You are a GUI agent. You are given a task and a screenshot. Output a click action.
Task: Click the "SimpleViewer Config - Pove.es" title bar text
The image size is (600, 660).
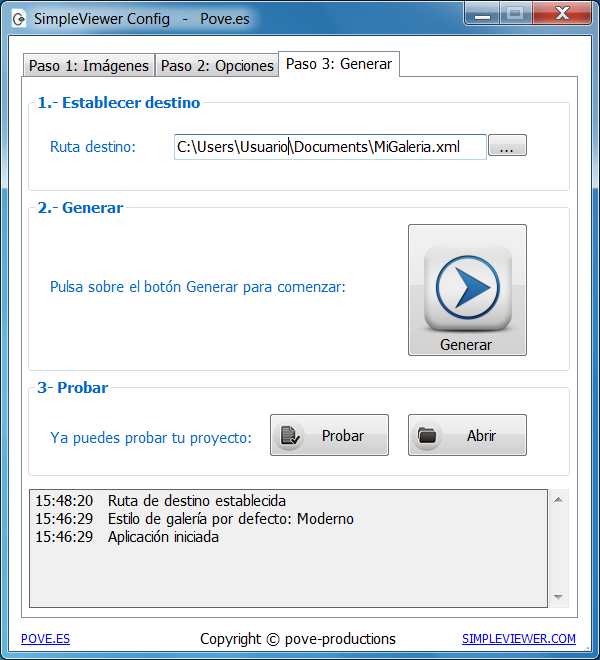(x=140, y=19)
